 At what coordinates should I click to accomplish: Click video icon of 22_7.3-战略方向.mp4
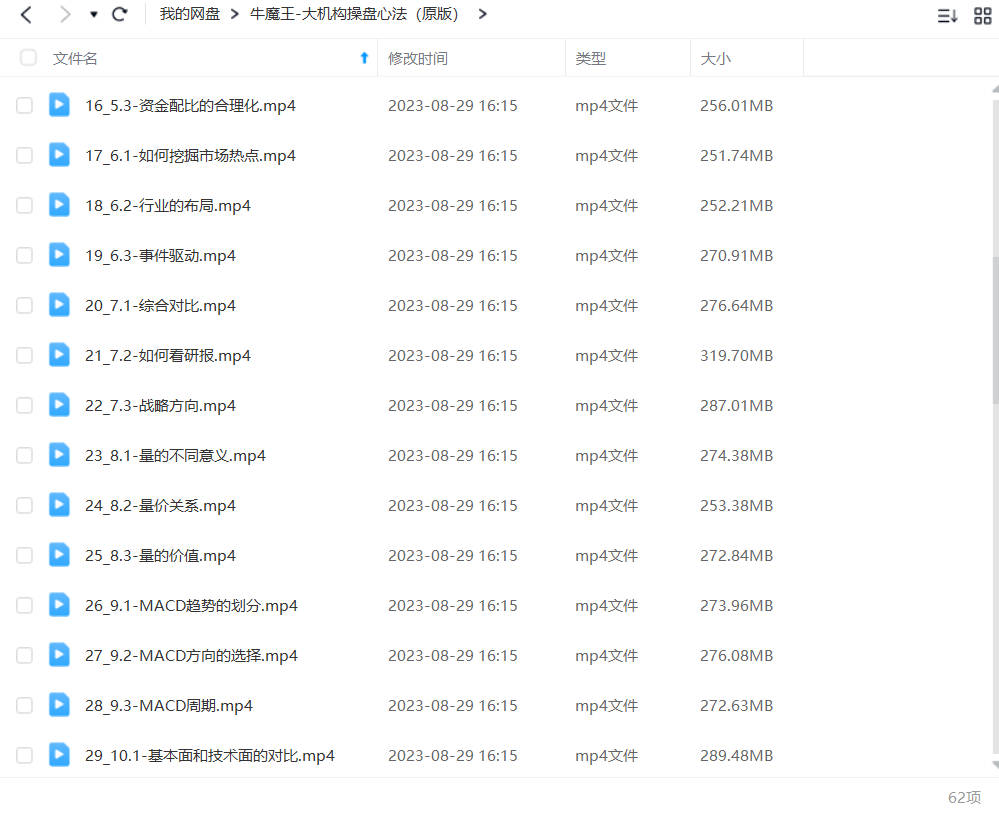(x=59, y=405)
